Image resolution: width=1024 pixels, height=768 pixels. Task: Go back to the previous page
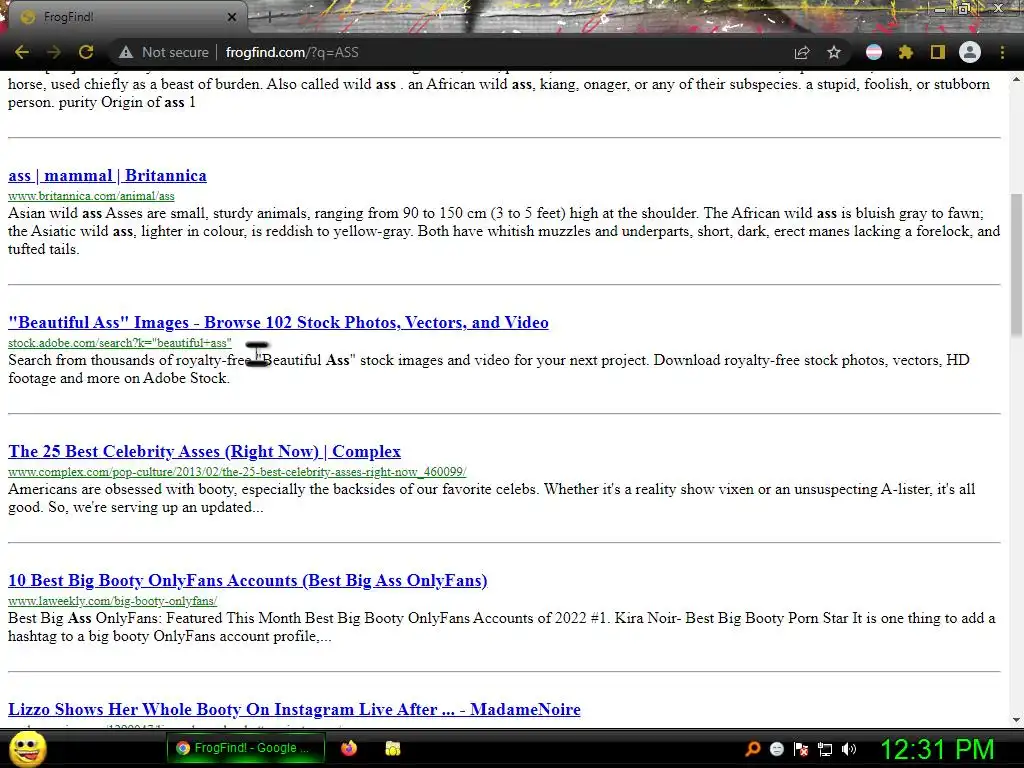(x=22, y=52)
